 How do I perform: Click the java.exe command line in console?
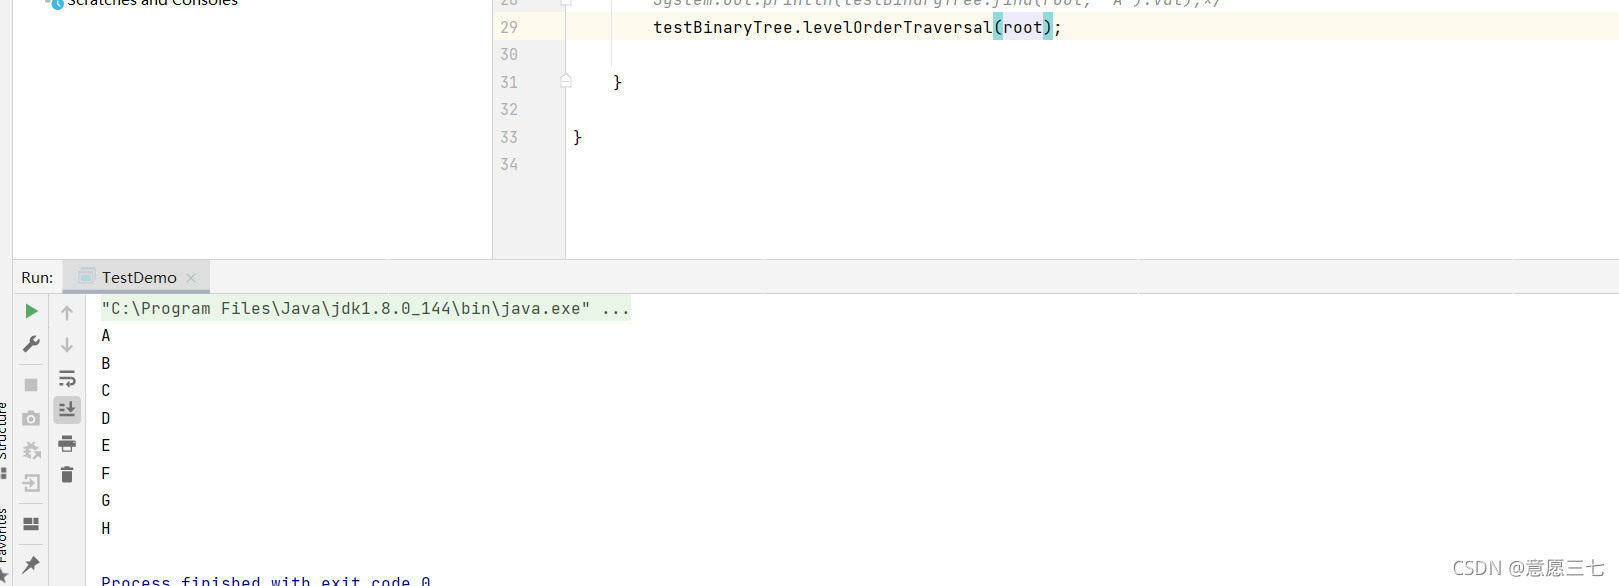pyautogui.click(x=365, y=309)
